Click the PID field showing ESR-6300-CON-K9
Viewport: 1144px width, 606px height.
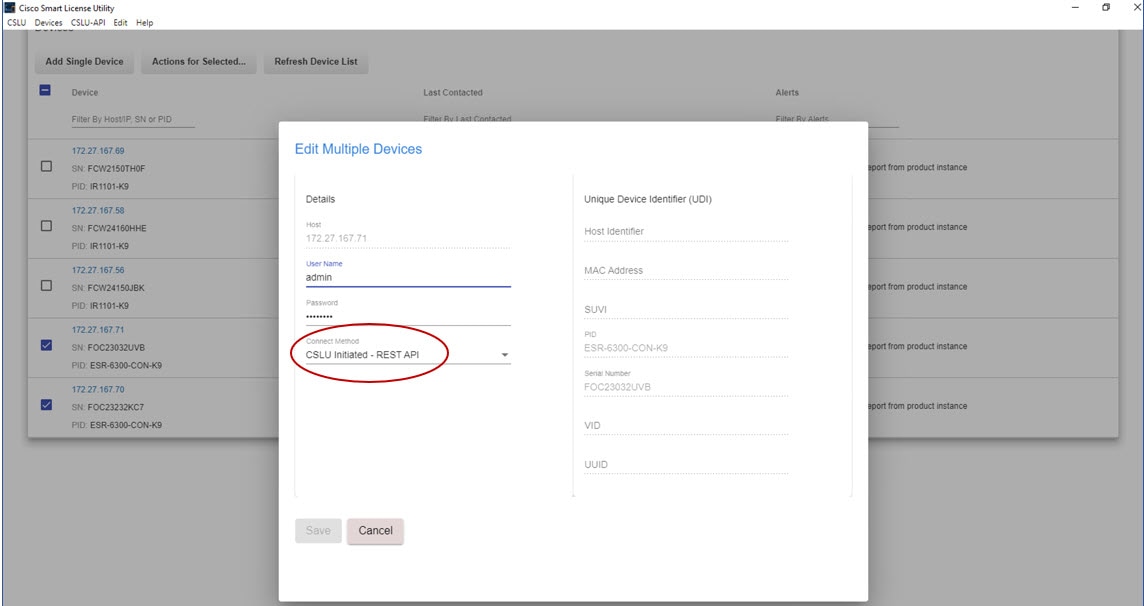[x=686, y=348]
